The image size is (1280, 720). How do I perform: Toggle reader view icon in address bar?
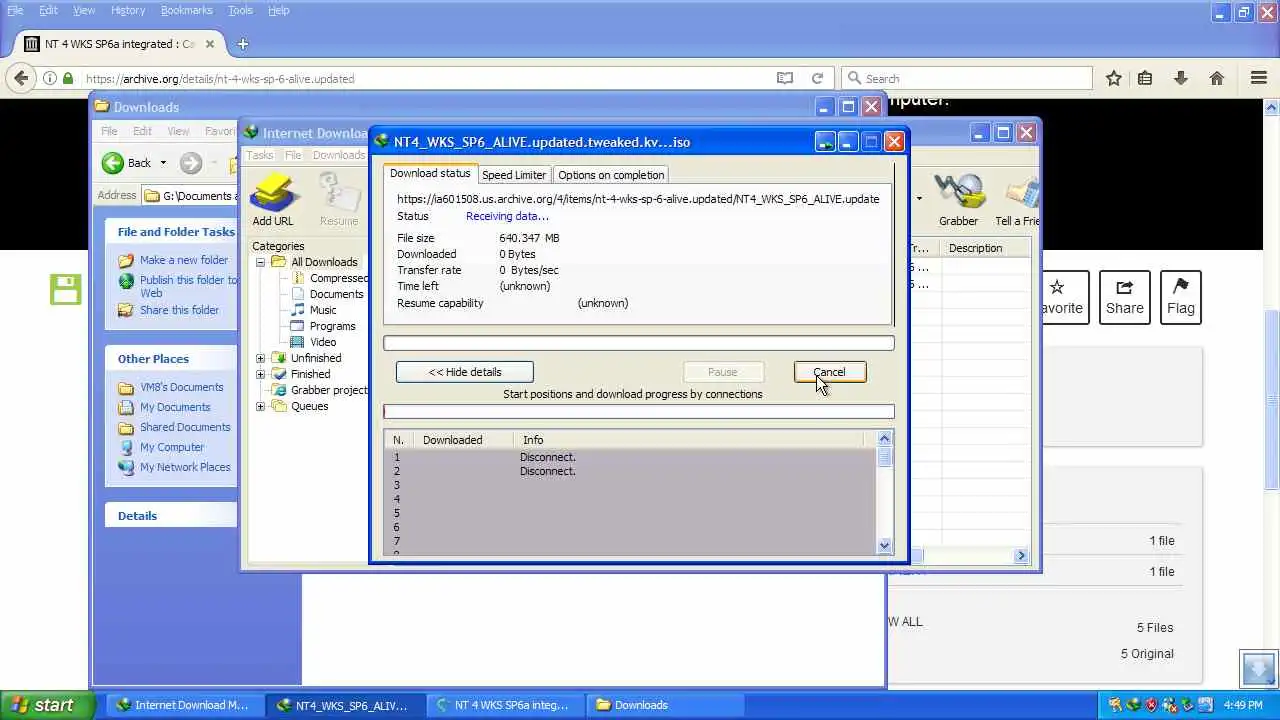(785, 78)
